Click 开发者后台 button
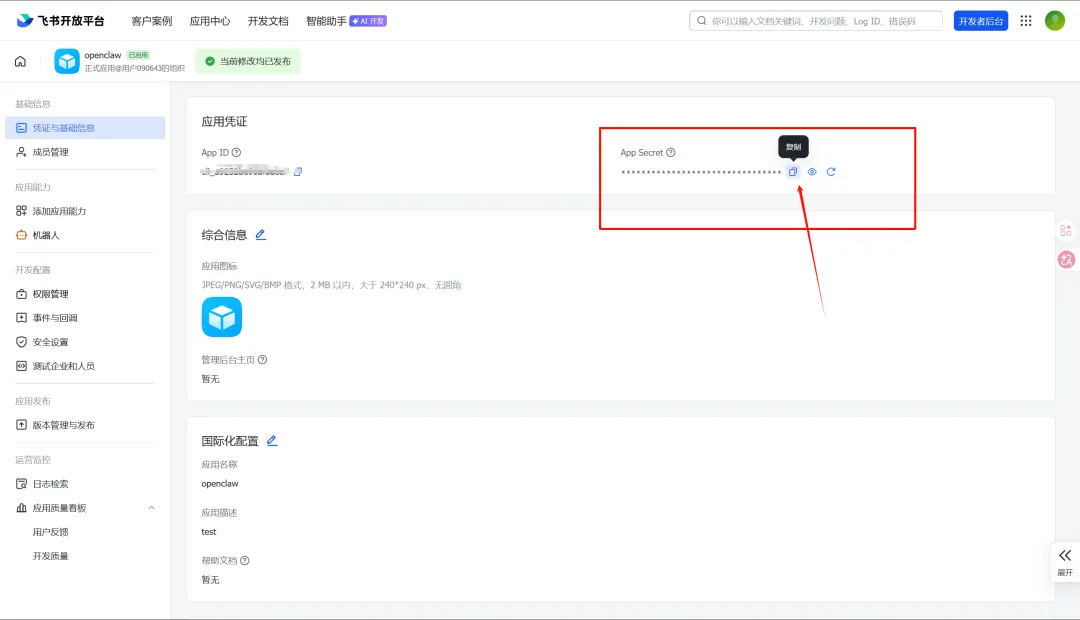This screenshot has width=1080, height=620. pos(981,21)
